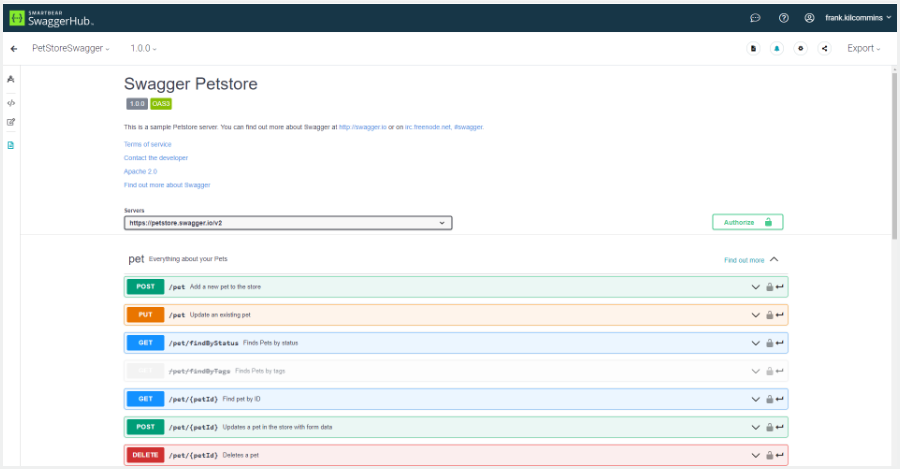
Task: Click the 'pet' tag heading
Action: click(x=137, y=261)
